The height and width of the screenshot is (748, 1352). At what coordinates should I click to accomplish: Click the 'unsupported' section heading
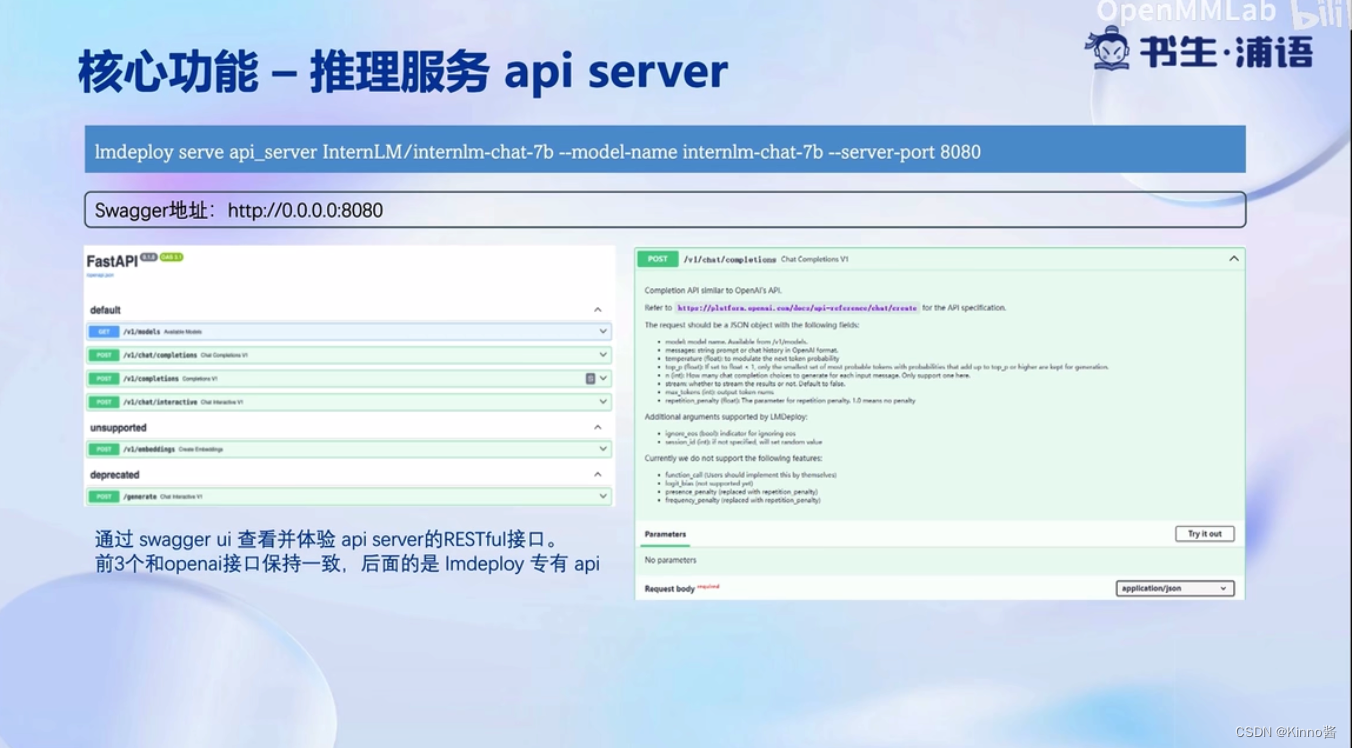pos(118,428)
